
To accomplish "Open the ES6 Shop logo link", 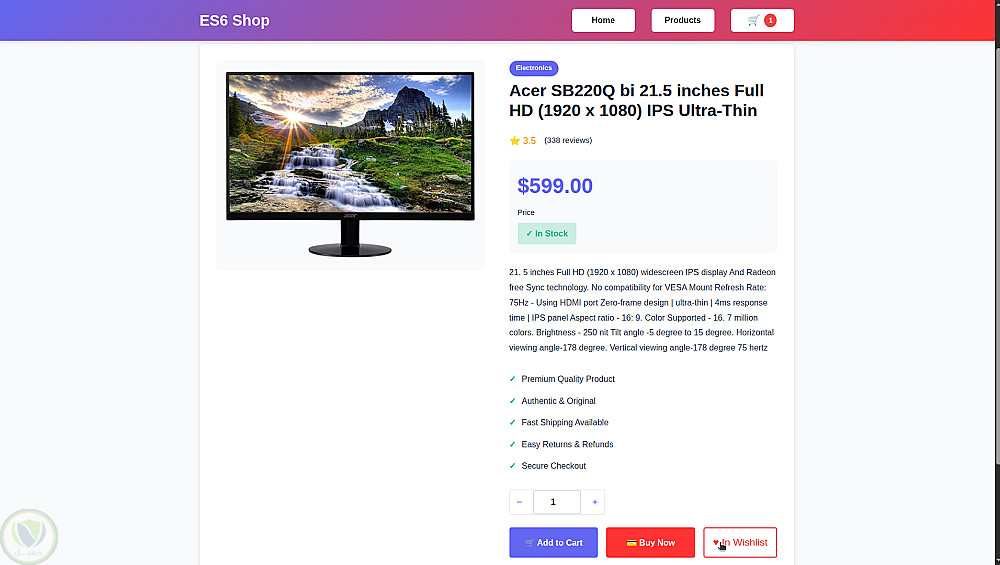I will pos(235,20).
